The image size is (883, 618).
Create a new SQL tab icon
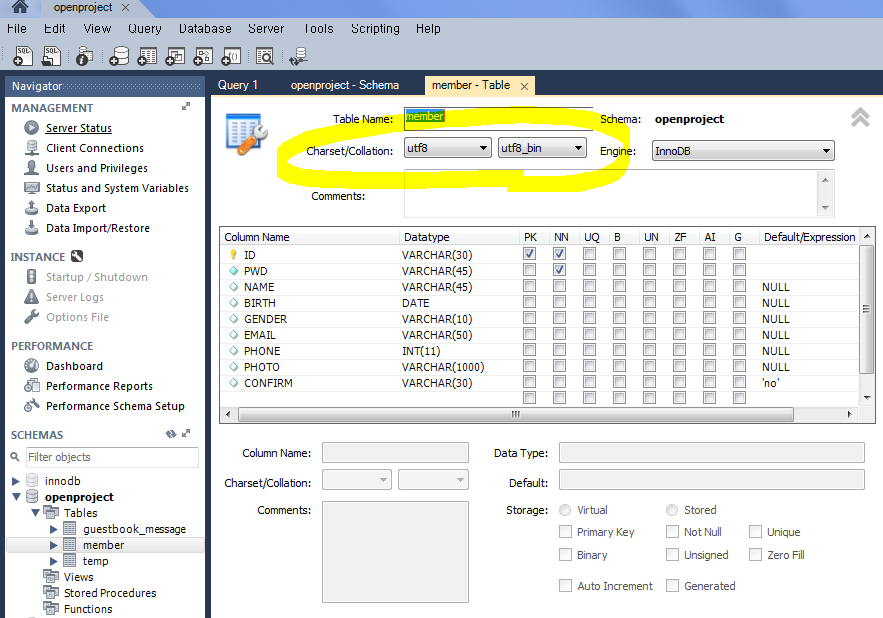click(x=23, y=56)
